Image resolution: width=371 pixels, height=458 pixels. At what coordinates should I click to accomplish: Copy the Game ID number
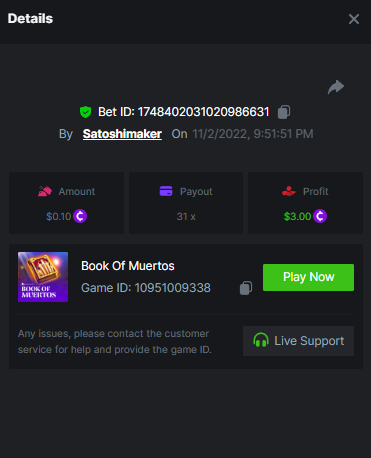(x=246, y=288)
